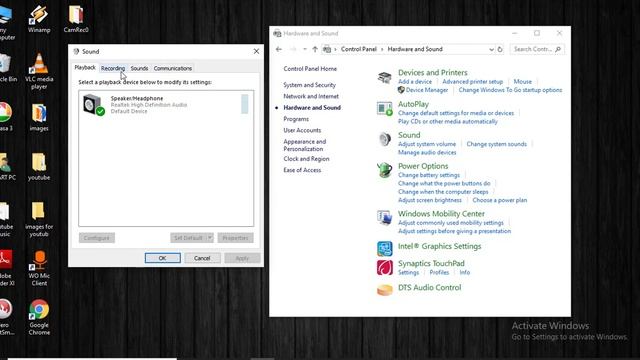
Task: Open Play CDs or other media automatically
Action: coord(448,122)
